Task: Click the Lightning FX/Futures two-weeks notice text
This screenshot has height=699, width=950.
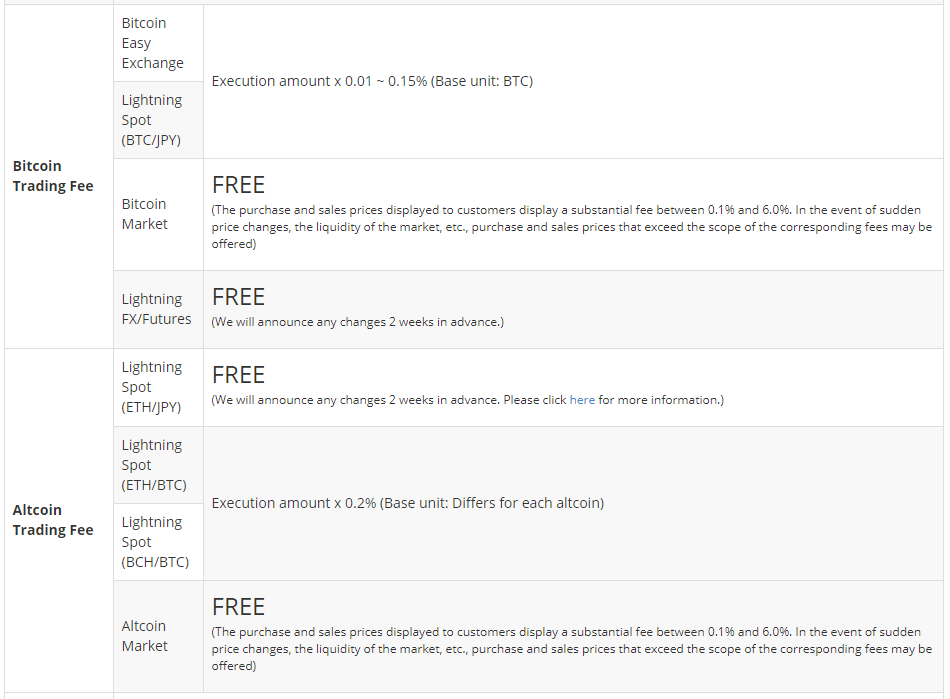Action: point(357,322)
